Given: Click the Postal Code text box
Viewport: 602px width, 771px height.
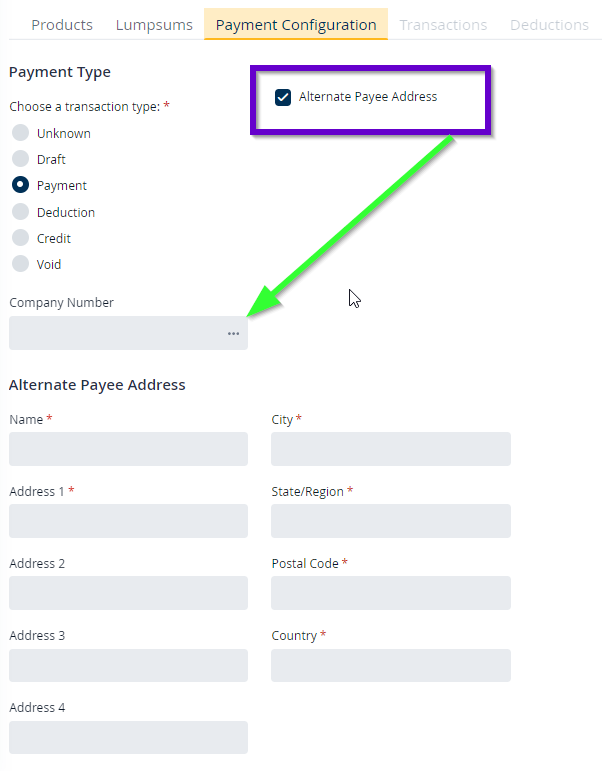Looking at the screenshot, I should pyautogui.click(x=390, y=593).
